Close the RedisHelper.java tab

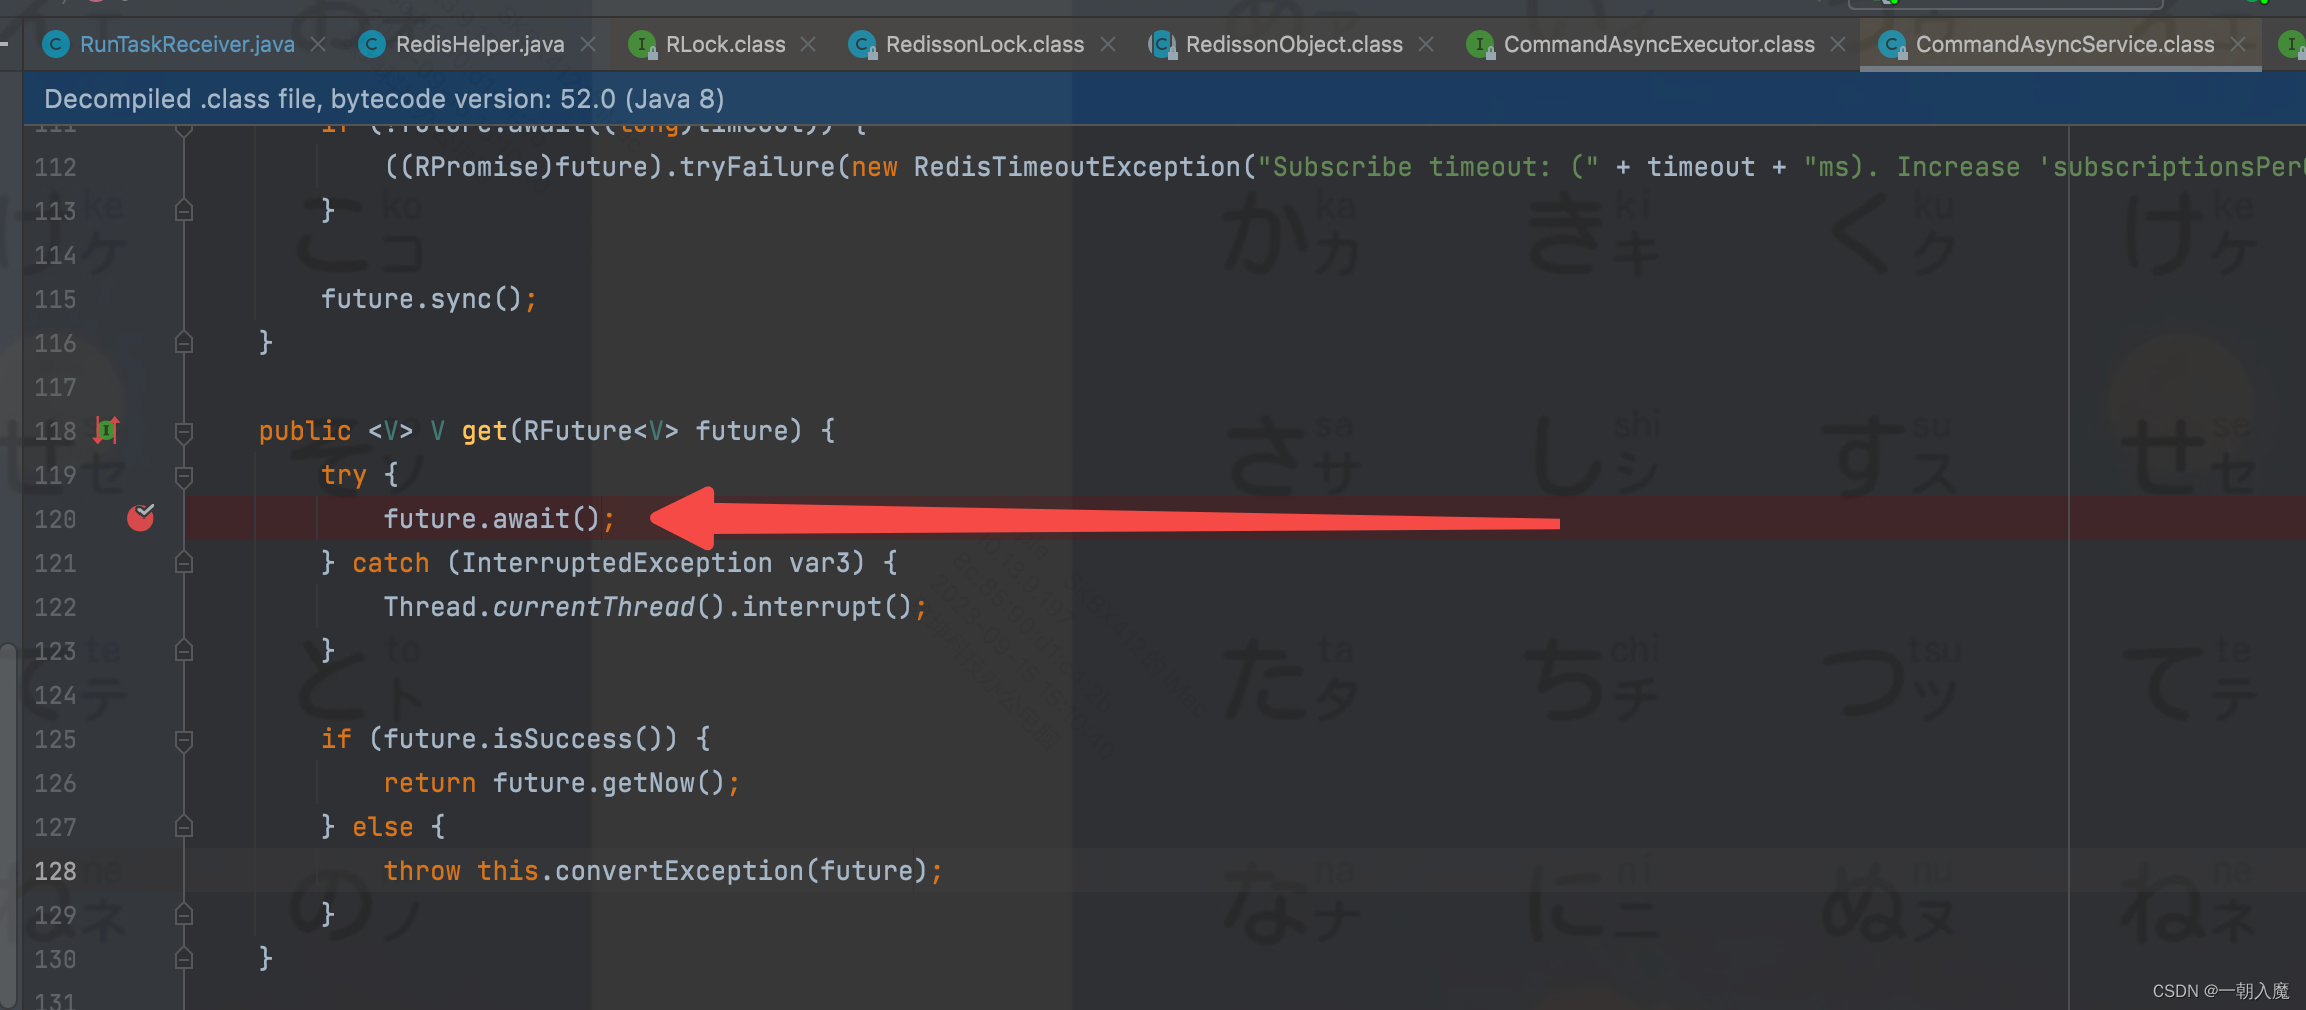coord(589,44)
